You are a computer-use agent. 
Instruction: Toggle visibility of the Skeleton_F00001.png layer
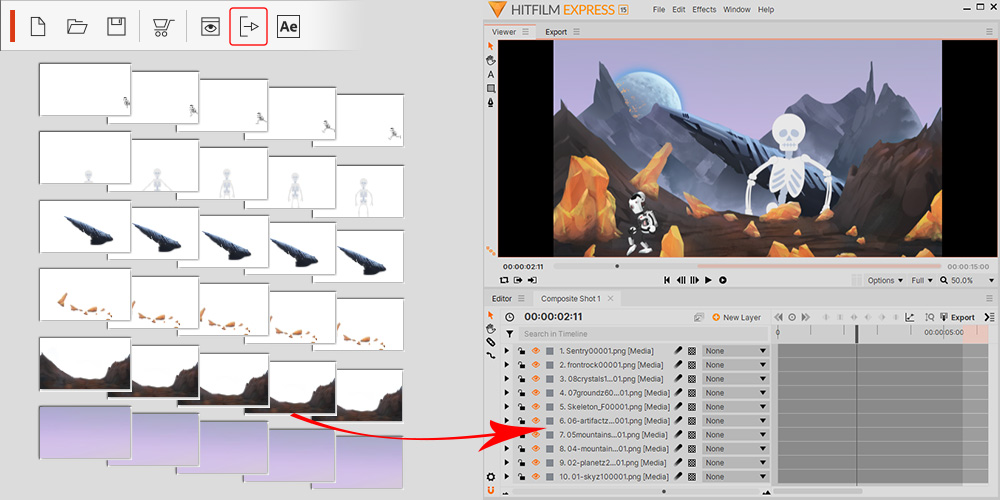tap(535, 407)
